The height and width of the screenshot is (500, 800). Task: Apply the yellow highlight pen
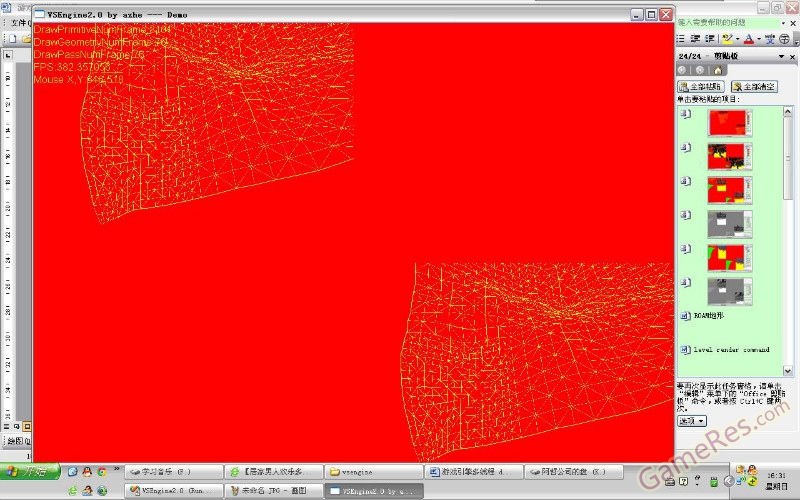click(x=727, y=39)
